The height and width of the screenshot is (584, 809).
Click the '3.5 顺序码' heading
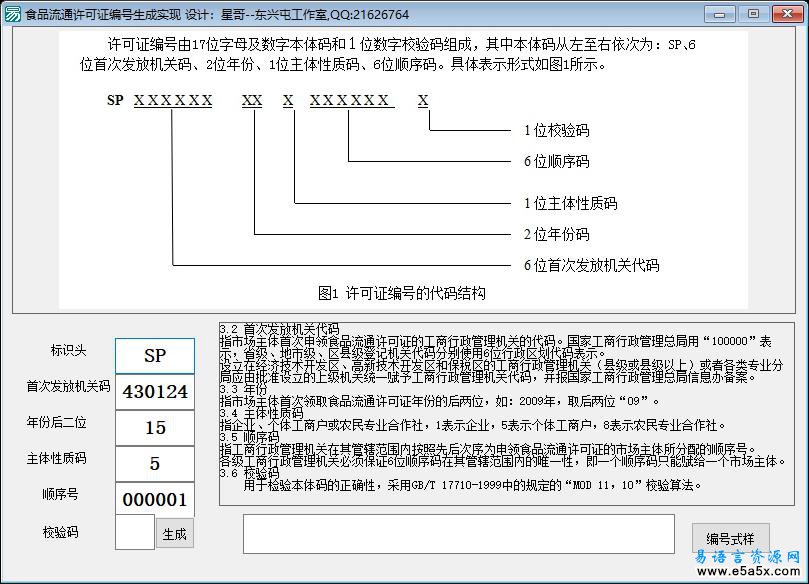(x=249, y=437)
